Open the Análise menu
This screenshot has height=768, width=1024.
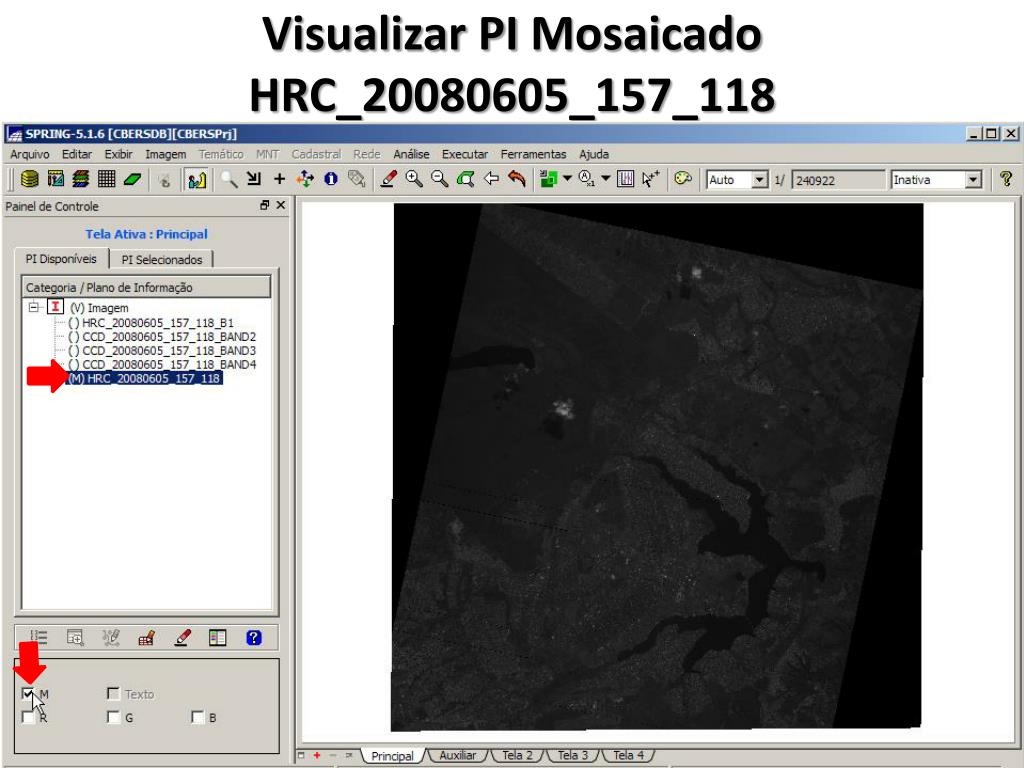pyautogui.click(x=411, y=154)
